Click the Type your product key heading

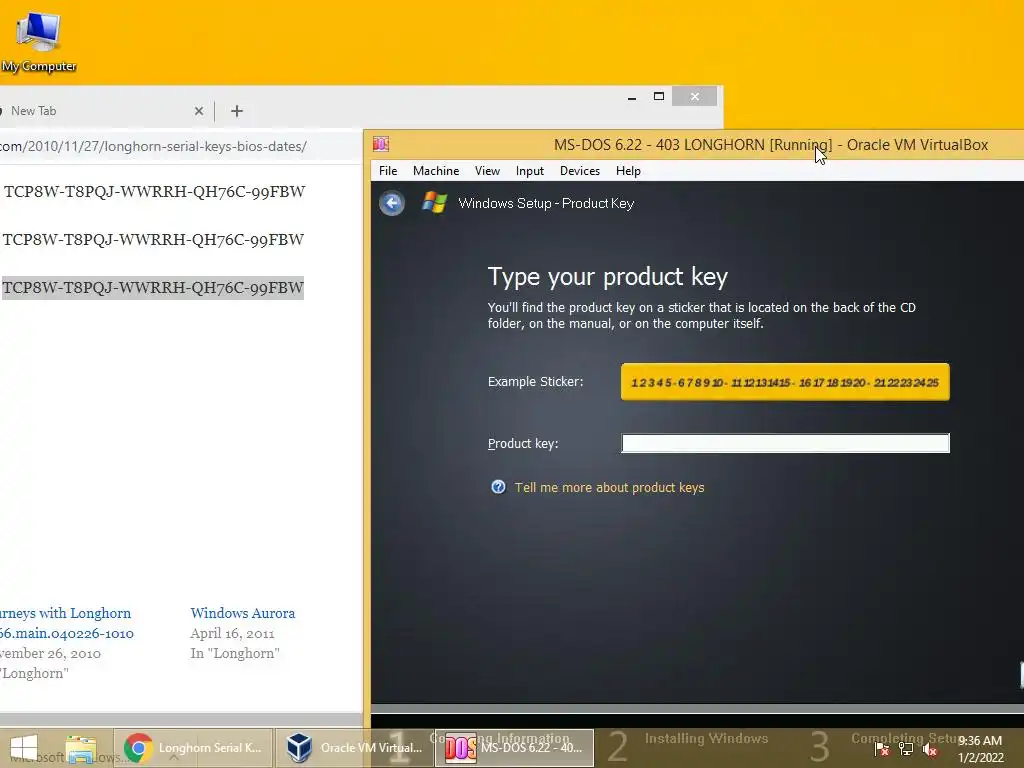pos(607,277)
